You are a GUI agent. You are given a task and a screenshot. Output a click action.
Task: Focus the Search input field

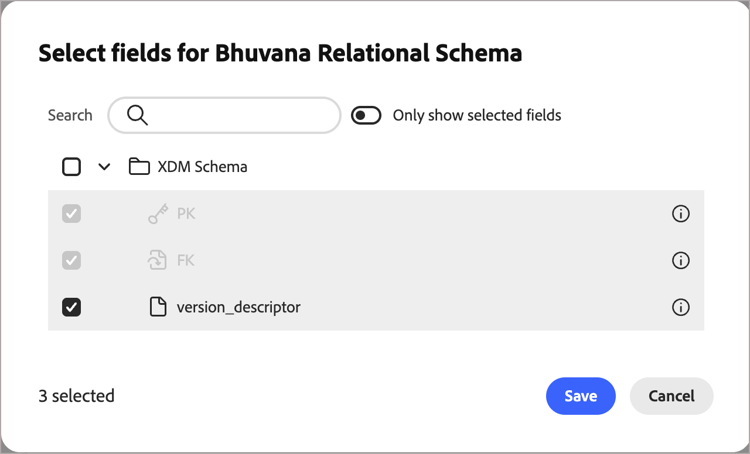240,115
